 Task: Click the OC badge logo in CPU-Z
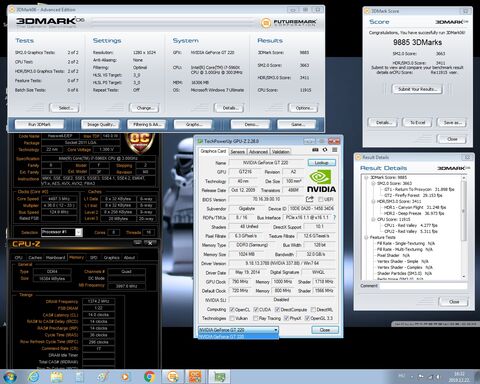click(x=139, y=143)
